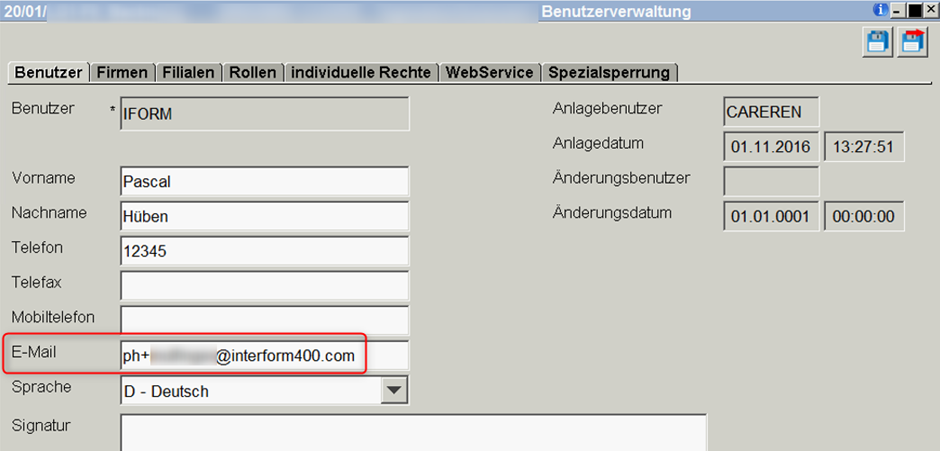The height and width of the screenshot is (451, 940).
Task: Click the blue floppy disk save icon
Action: point(879,42)
